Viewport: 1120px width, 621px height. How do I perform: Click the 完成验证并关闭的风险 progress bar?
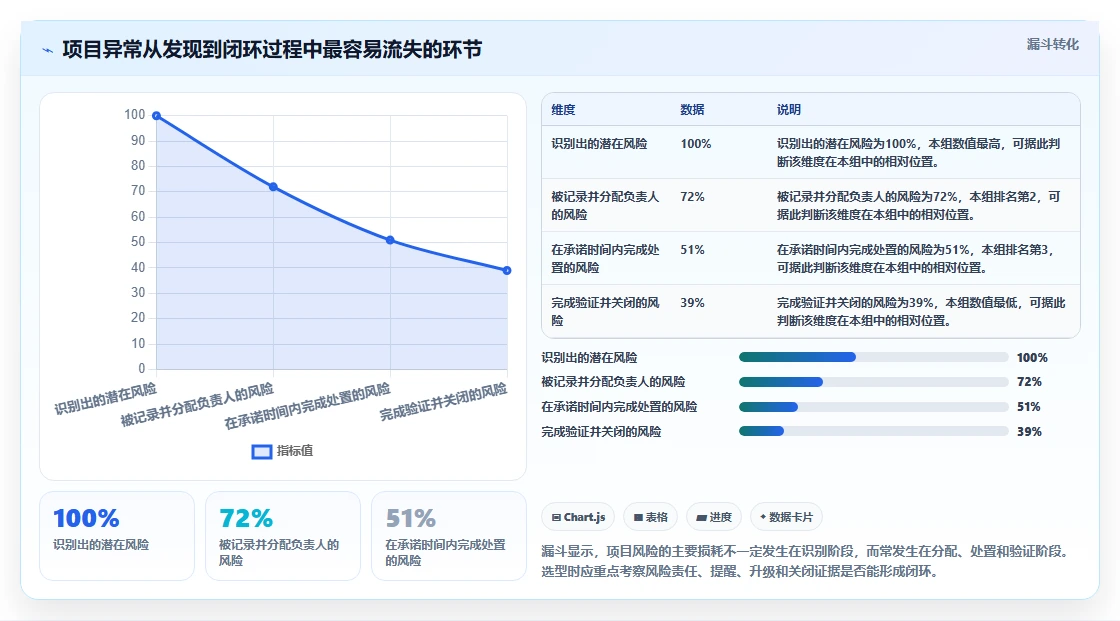click(x=874, y=431)
